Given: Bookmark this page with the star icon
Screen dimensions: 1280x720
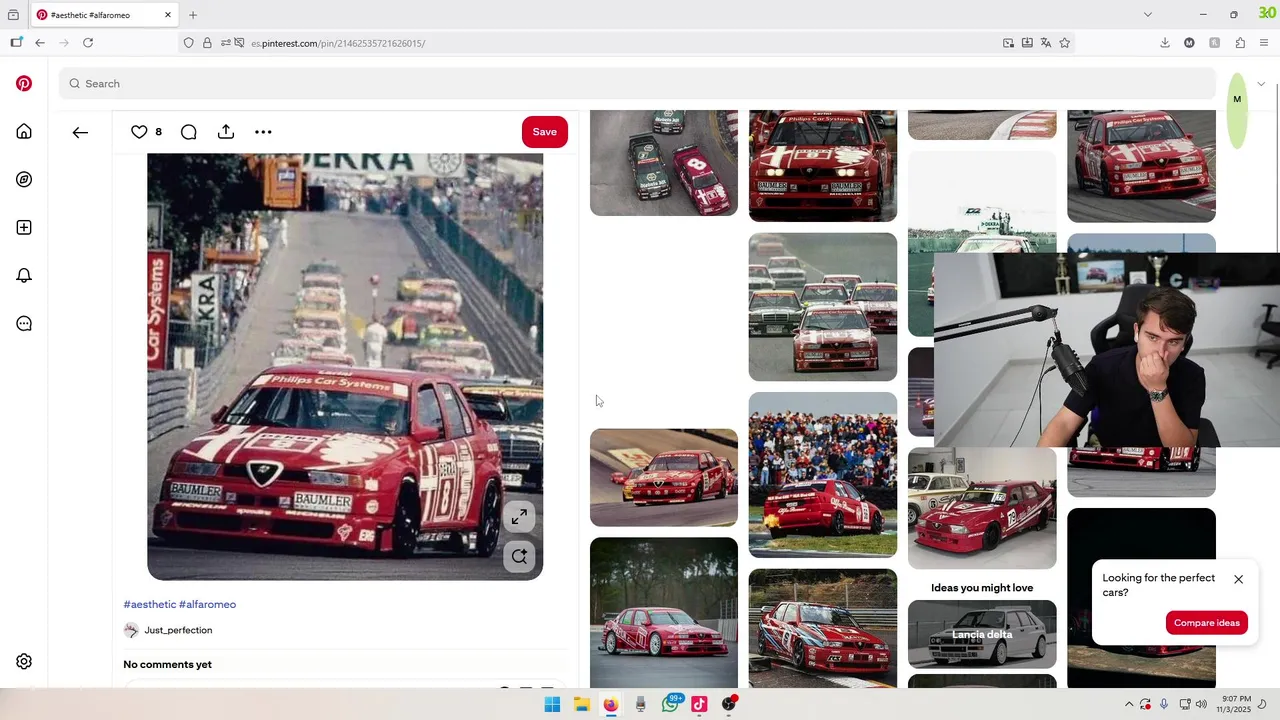Looking at the screenshot, I should (1065, 43).
